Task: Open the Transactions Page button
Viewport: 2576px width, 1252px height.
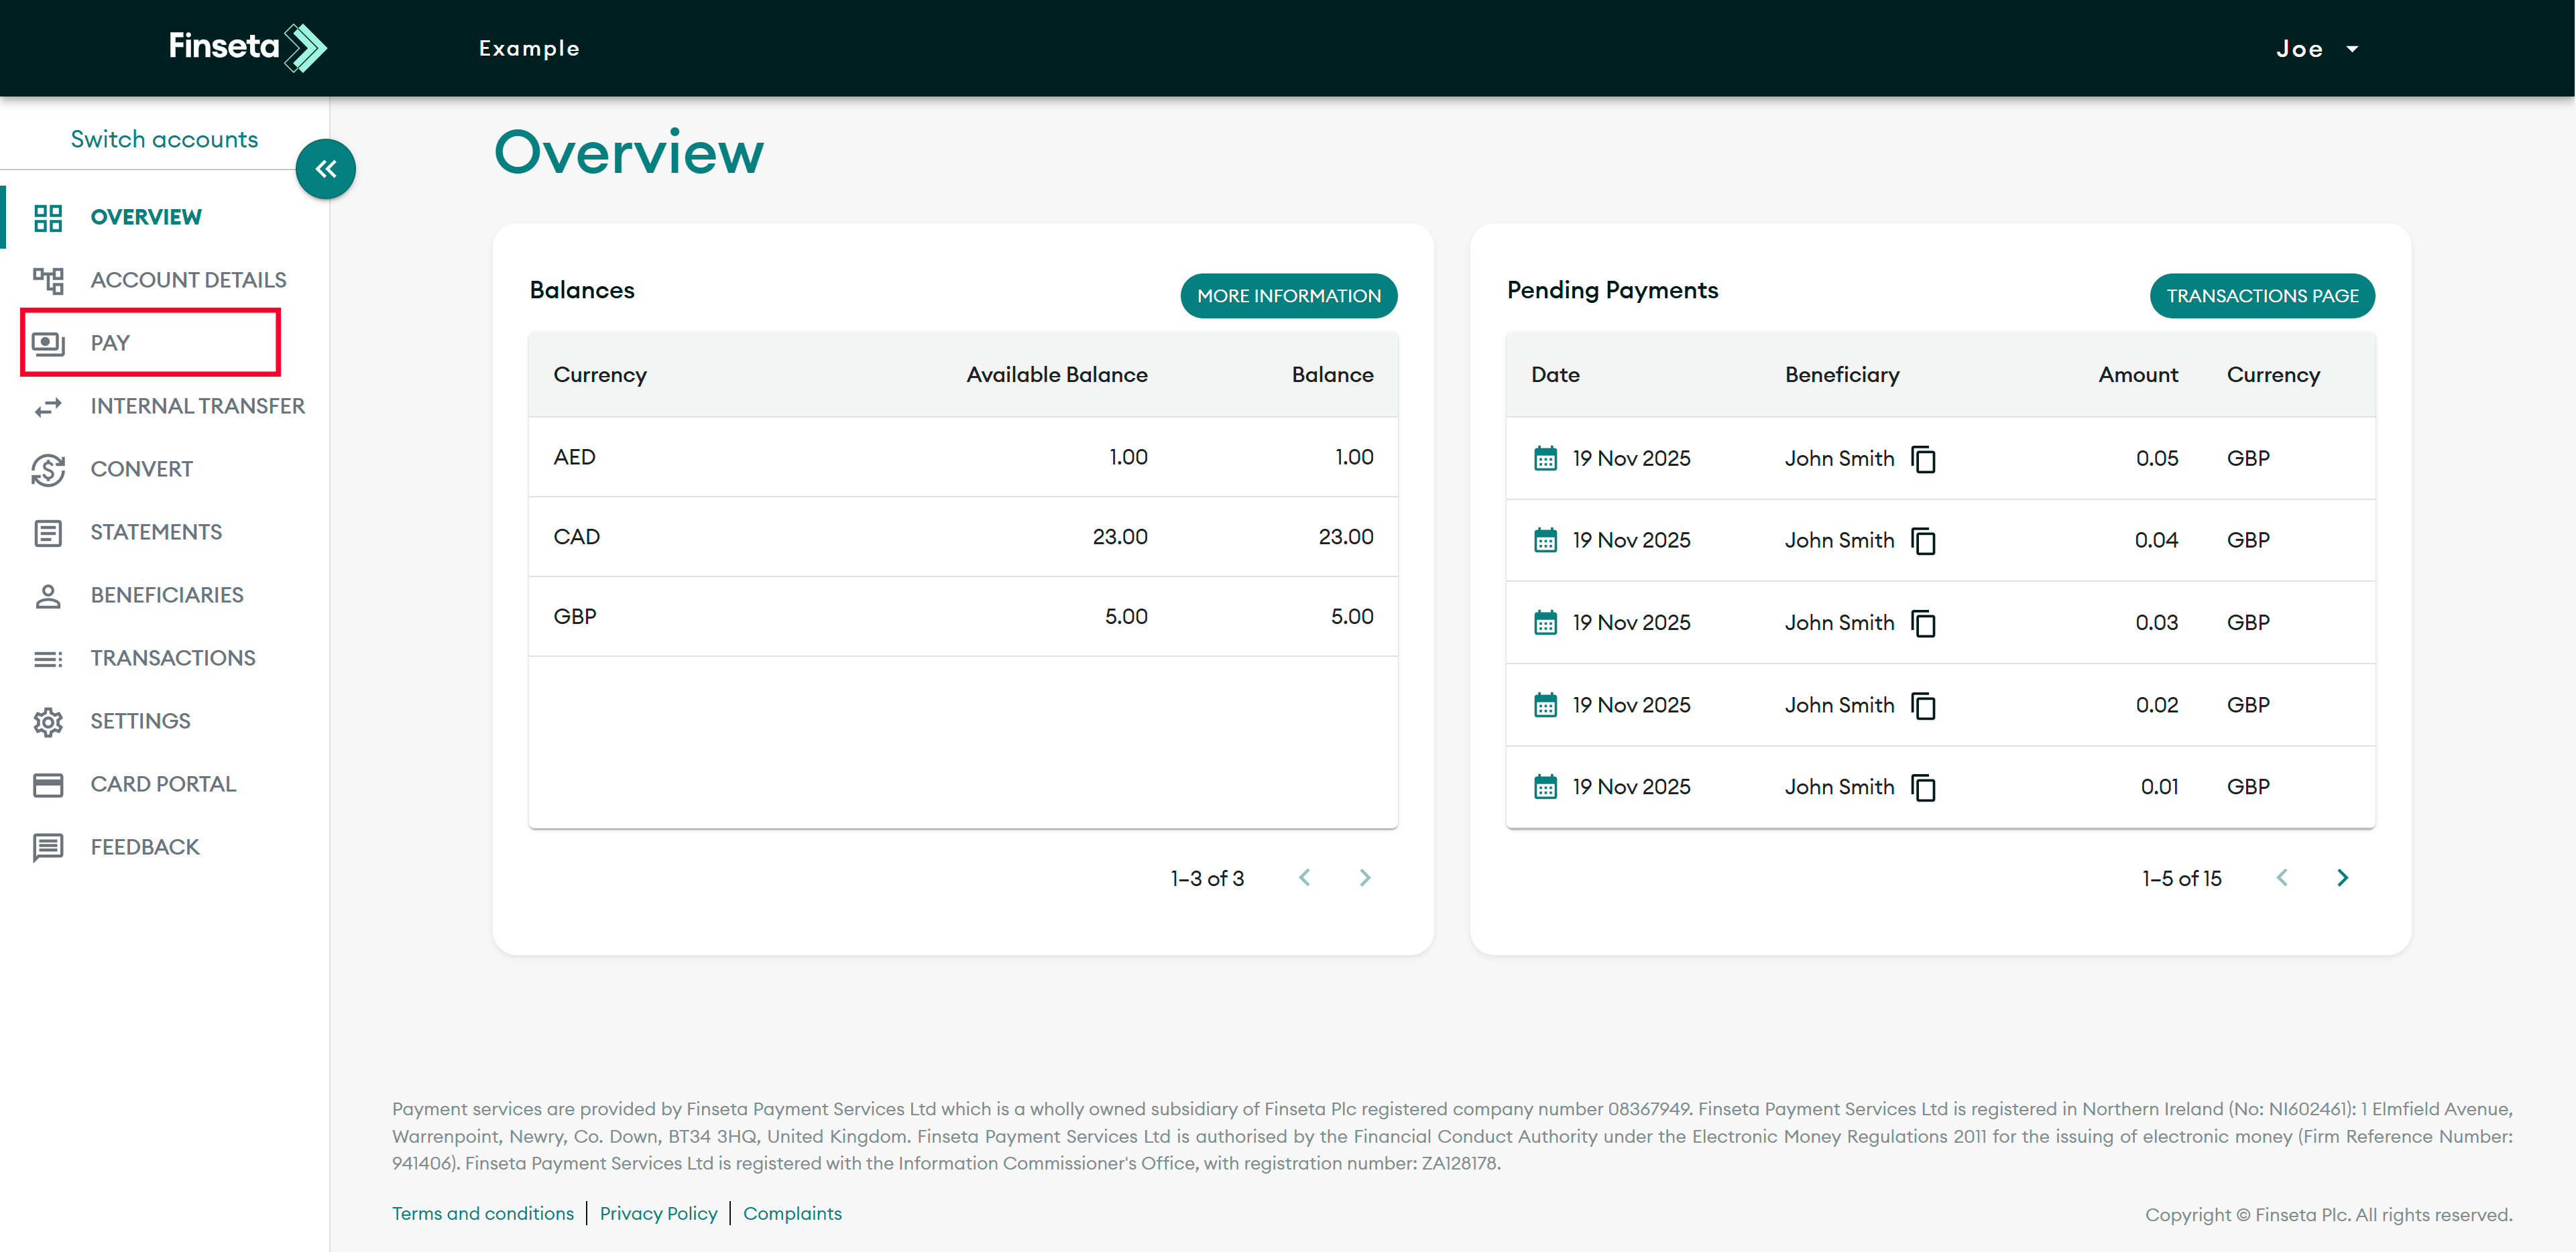Action: click(x=2262, y=296)
